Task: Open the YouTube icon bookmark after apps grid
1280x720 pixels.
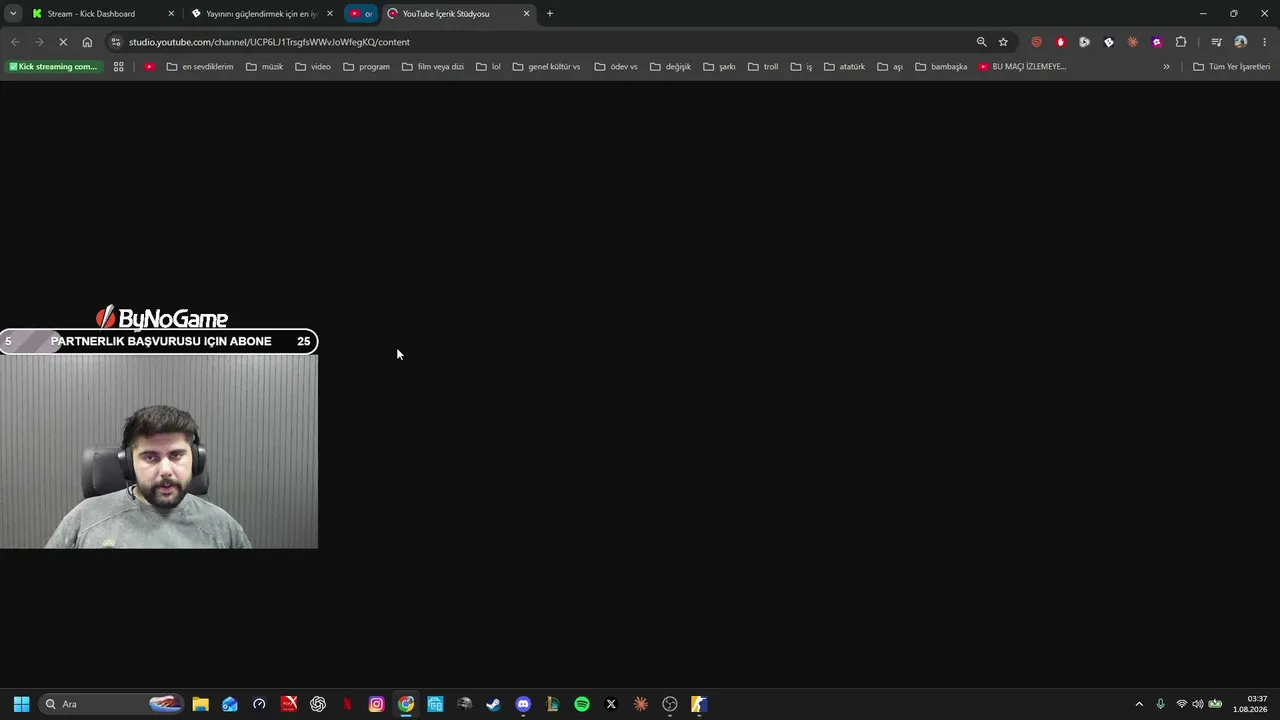Action: coord(149,67)
